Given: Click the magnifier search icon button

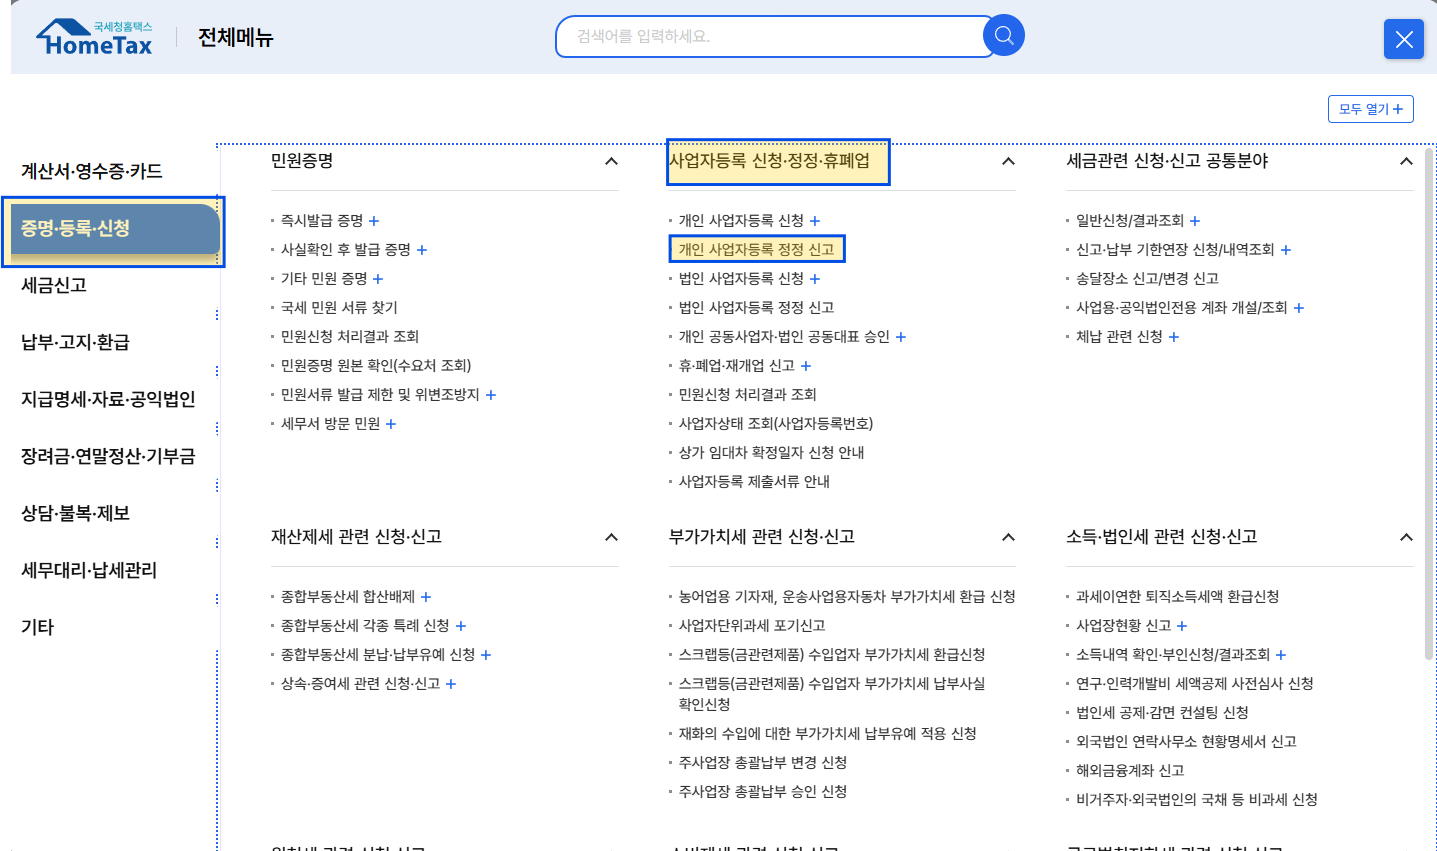Looking at the screenshot, I should point(1003,36).
